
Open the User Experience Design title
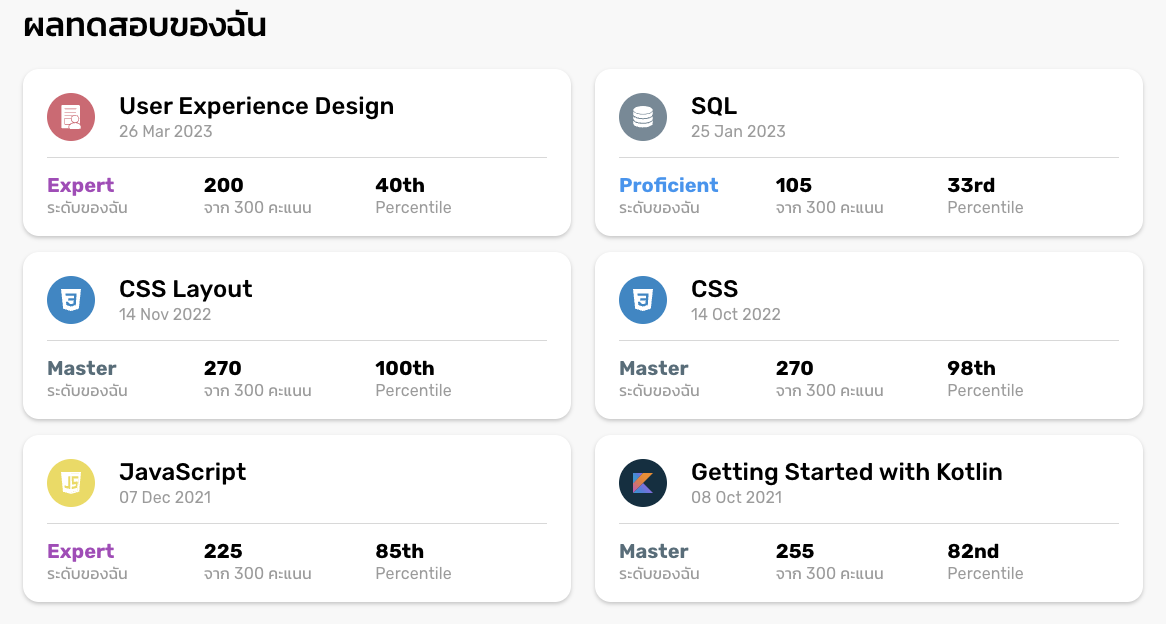click(256, 106)
